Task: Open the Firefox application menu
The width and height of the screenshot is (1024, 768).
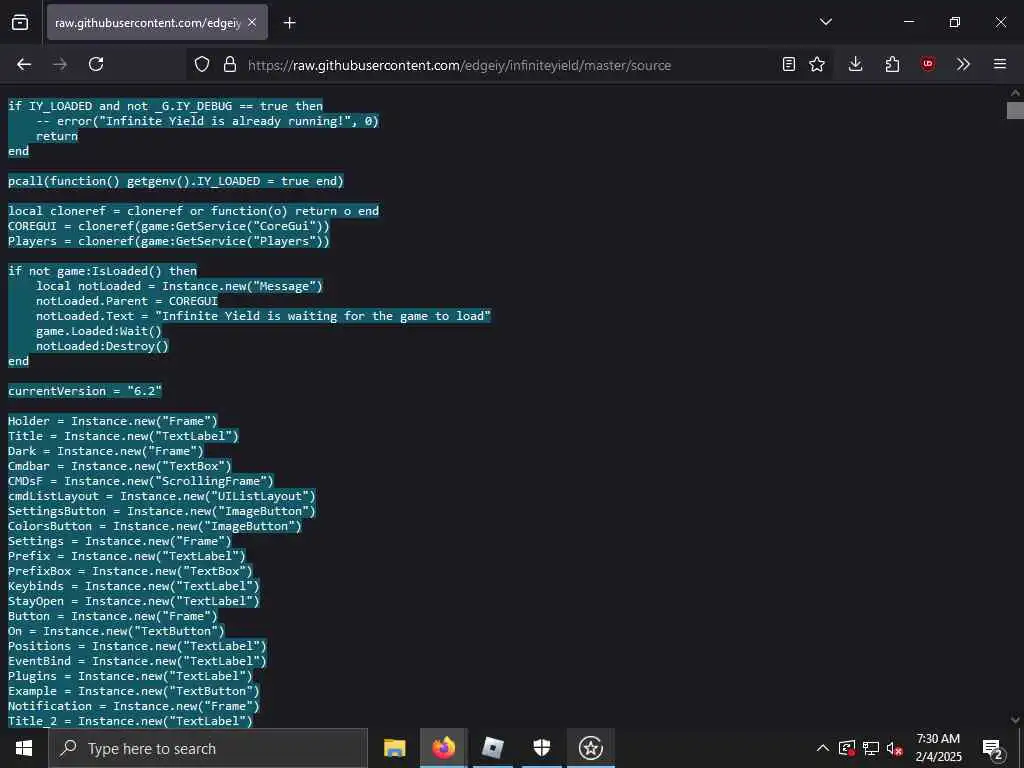Action: click(x=1000, y=64)
